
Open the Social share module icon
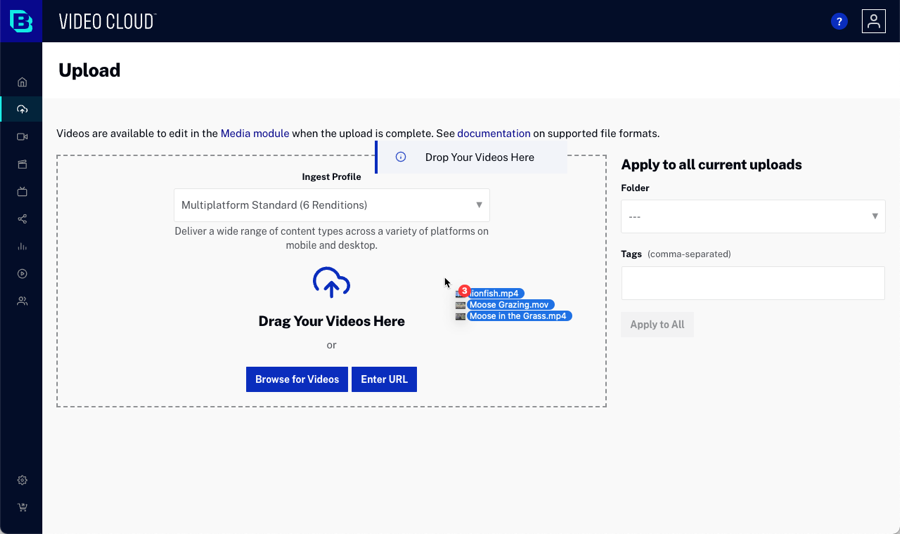[22, 219]
